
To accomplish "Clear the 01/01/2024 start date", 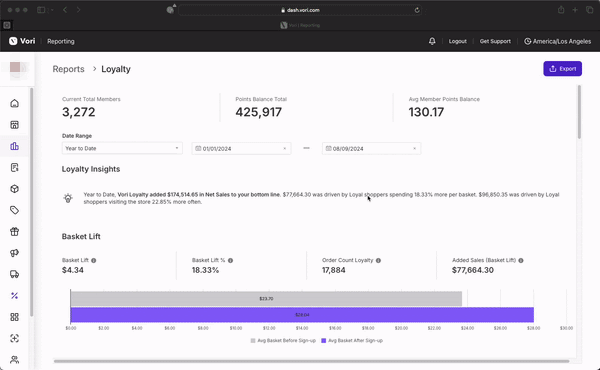I will [284, 148].
